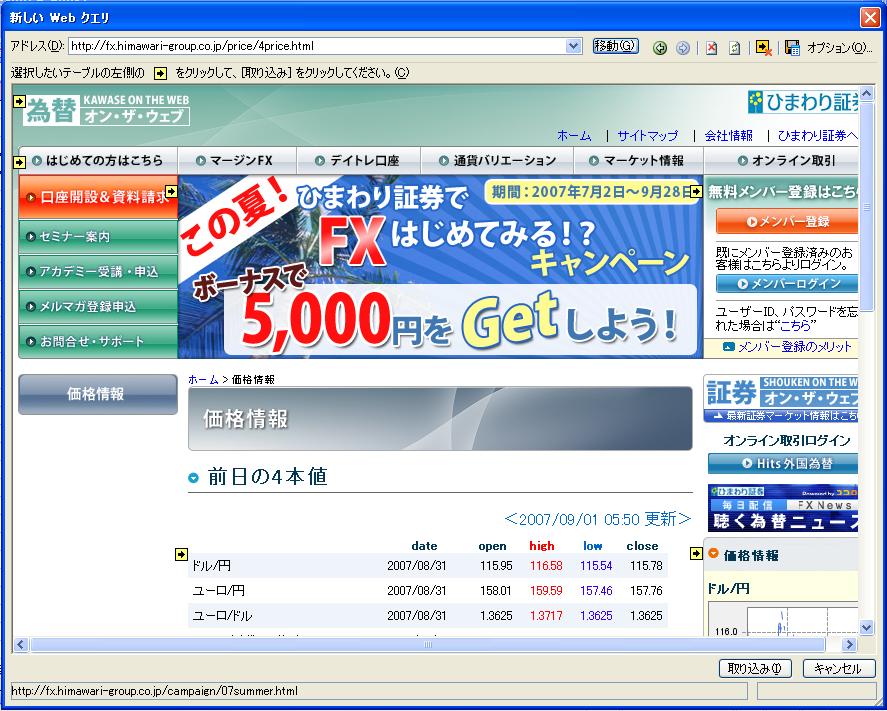Click the 聴く為替ニュース banner
The height and width of the screenshot is (711, 887).
[x=783, y=508]
